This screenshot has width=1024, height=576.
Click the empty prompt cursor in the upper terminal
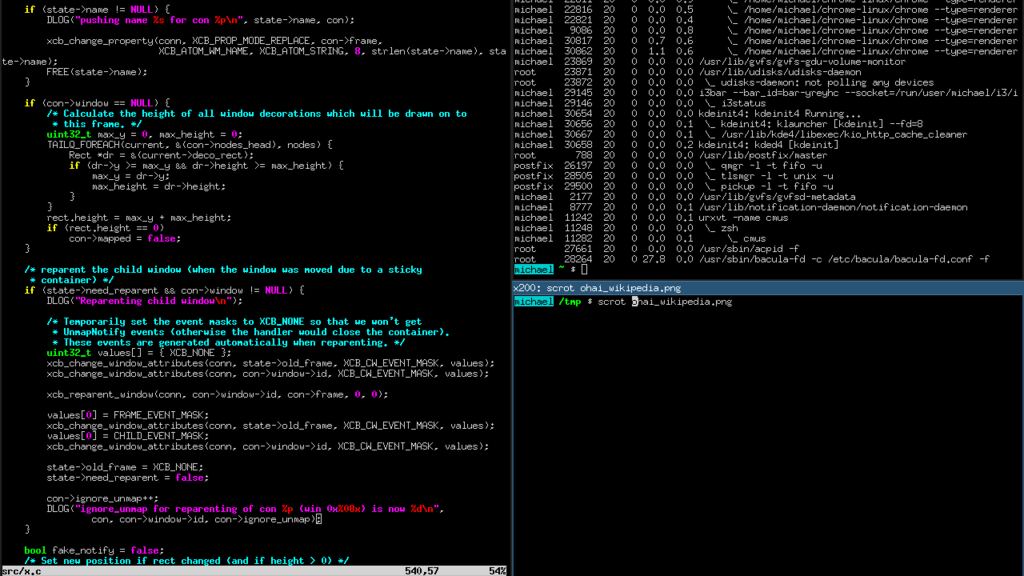pyautogui.click(x=584, y=270)
